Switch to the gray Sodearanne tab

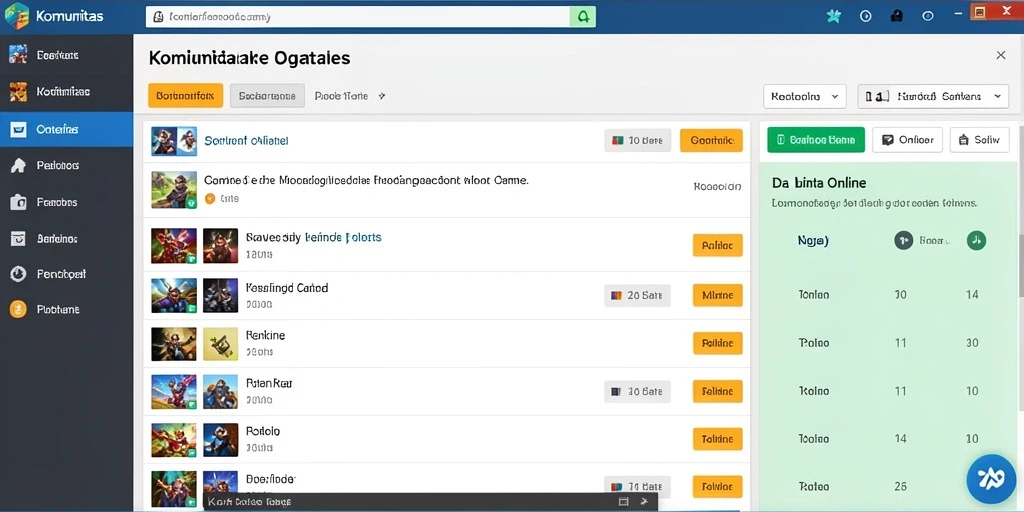click(x=267, y=95)
